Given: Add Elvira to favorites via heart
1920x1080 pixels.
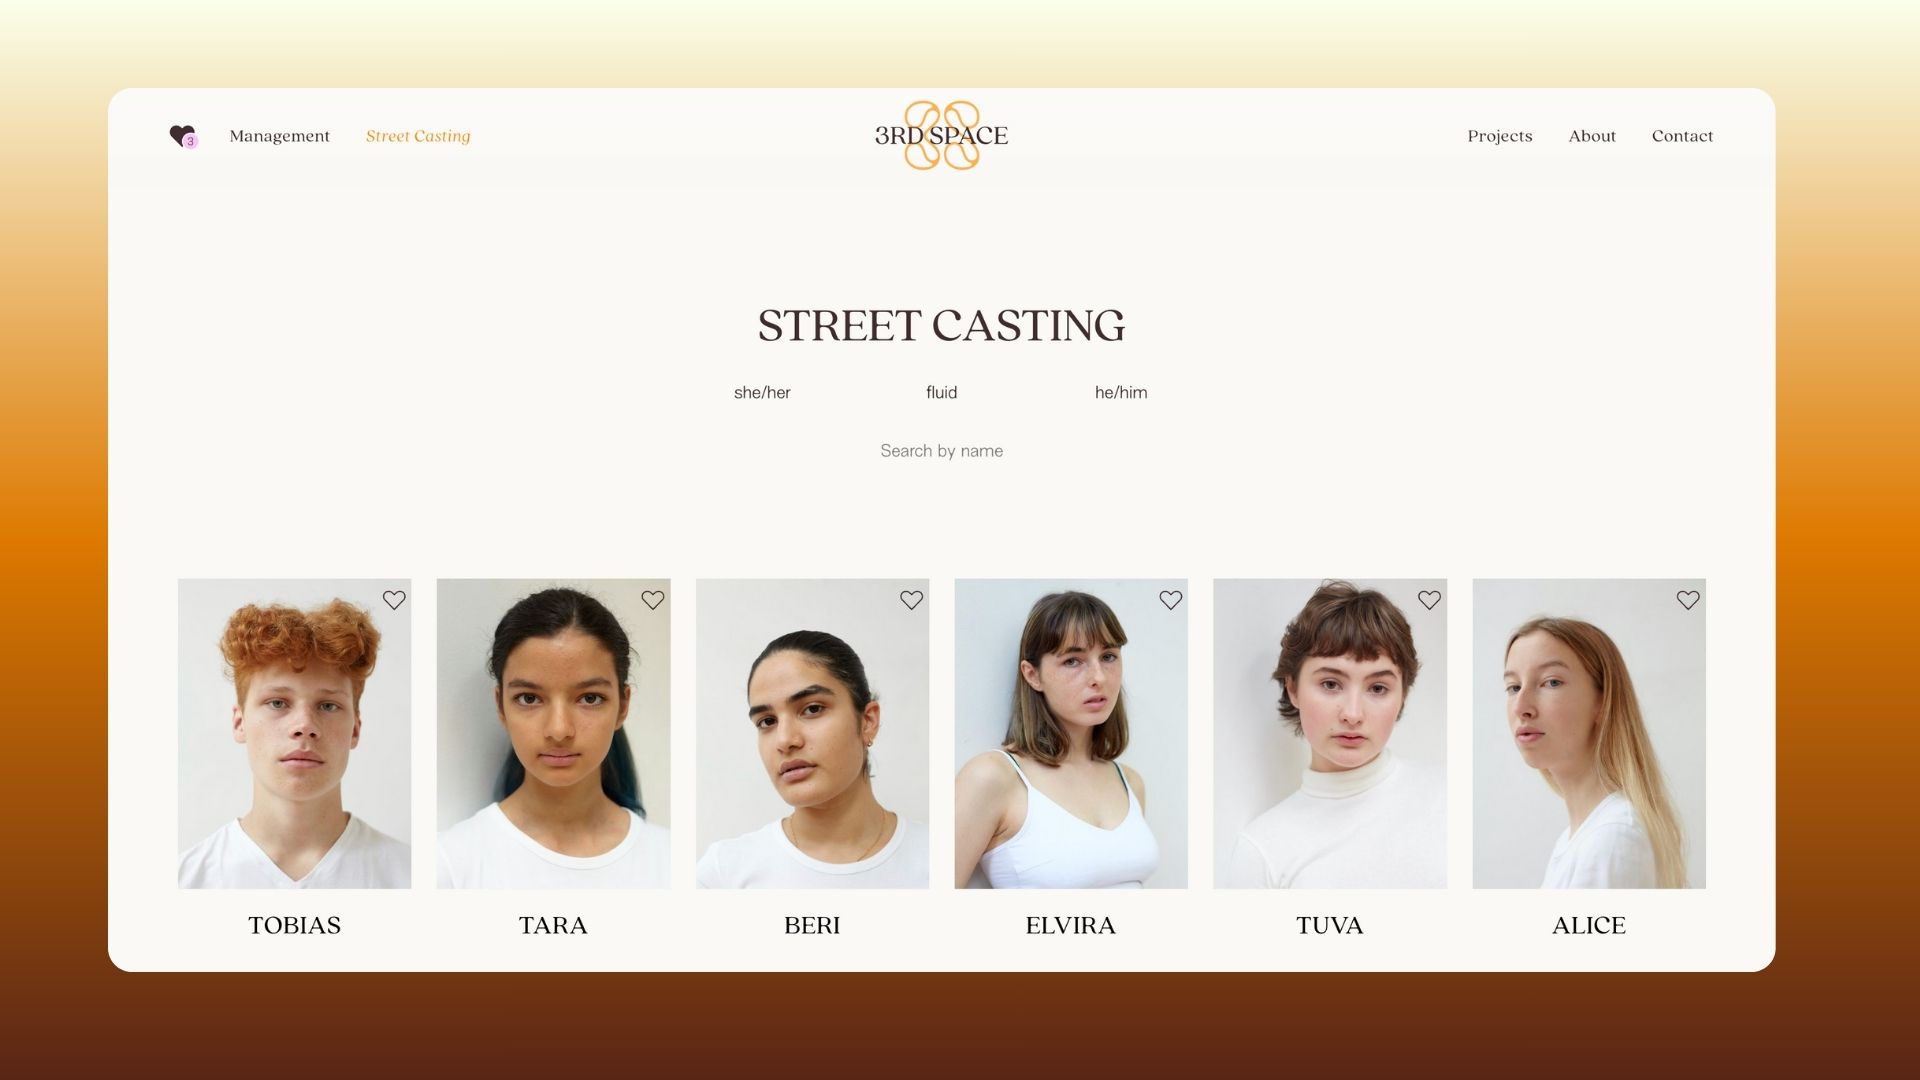Looking at the screenshot, I should tap(1170, 600).
